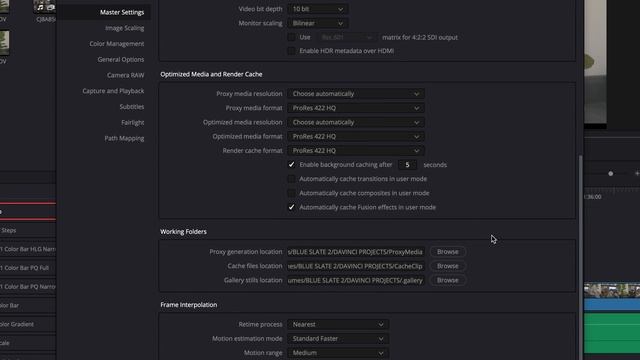Click the Proxy generation location path field
Image resolution: width=640 pixels, height=360 pixels.
(356, 252)
